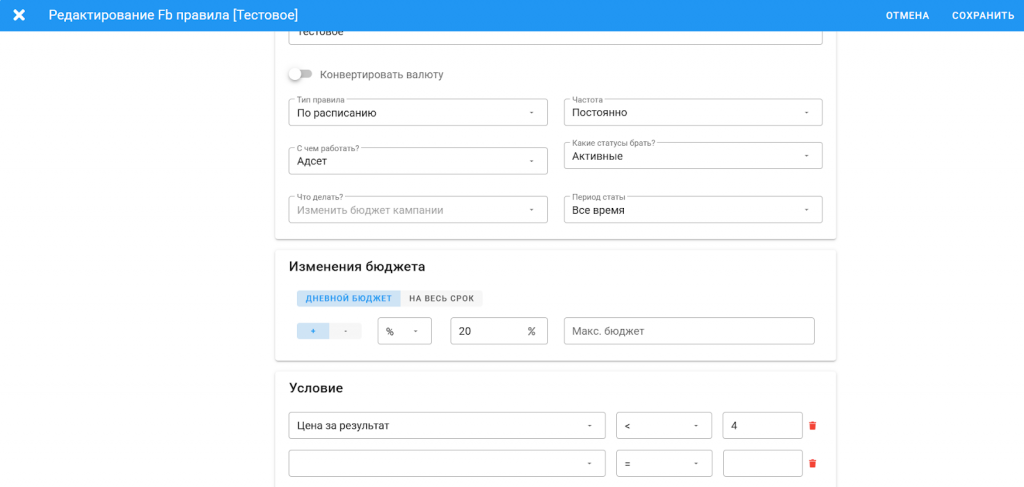
Task: Open the 'Цена за результат' condition dropdown
Action: pyautogui.click(x=446, y=426)
